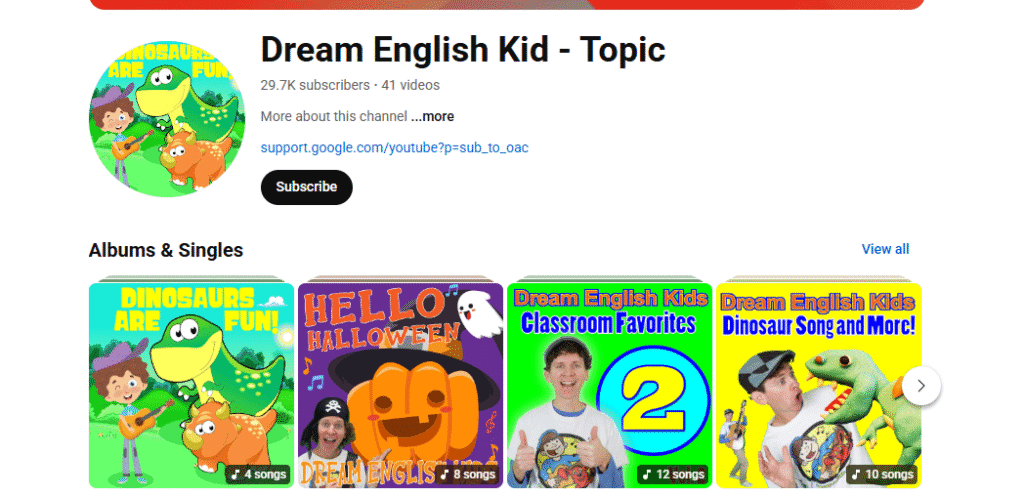Click the 29.7K subscribers text
This screenshot has height=496, width=1024.
pos(315,85)
